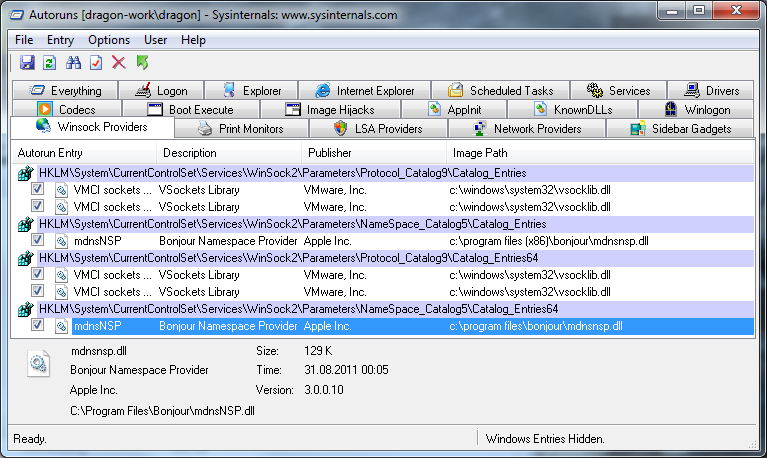Switch to the Boot Execute tab
The image size is (767, 458).
pos(191,110)
